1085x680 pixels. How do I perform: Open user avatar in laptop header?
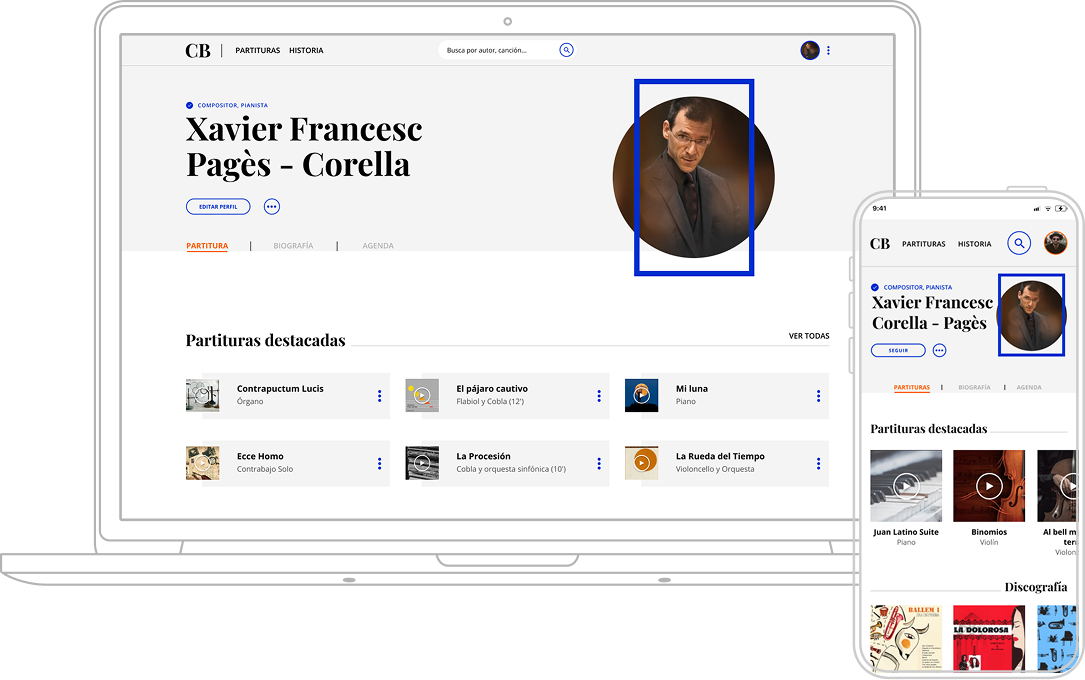(x=810, y=50)
